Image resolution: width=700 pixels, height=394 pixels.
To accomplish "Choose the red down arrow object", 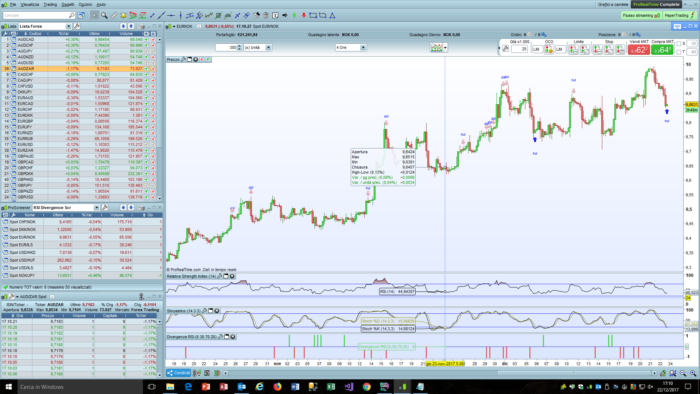I will [x=304, y=15].
